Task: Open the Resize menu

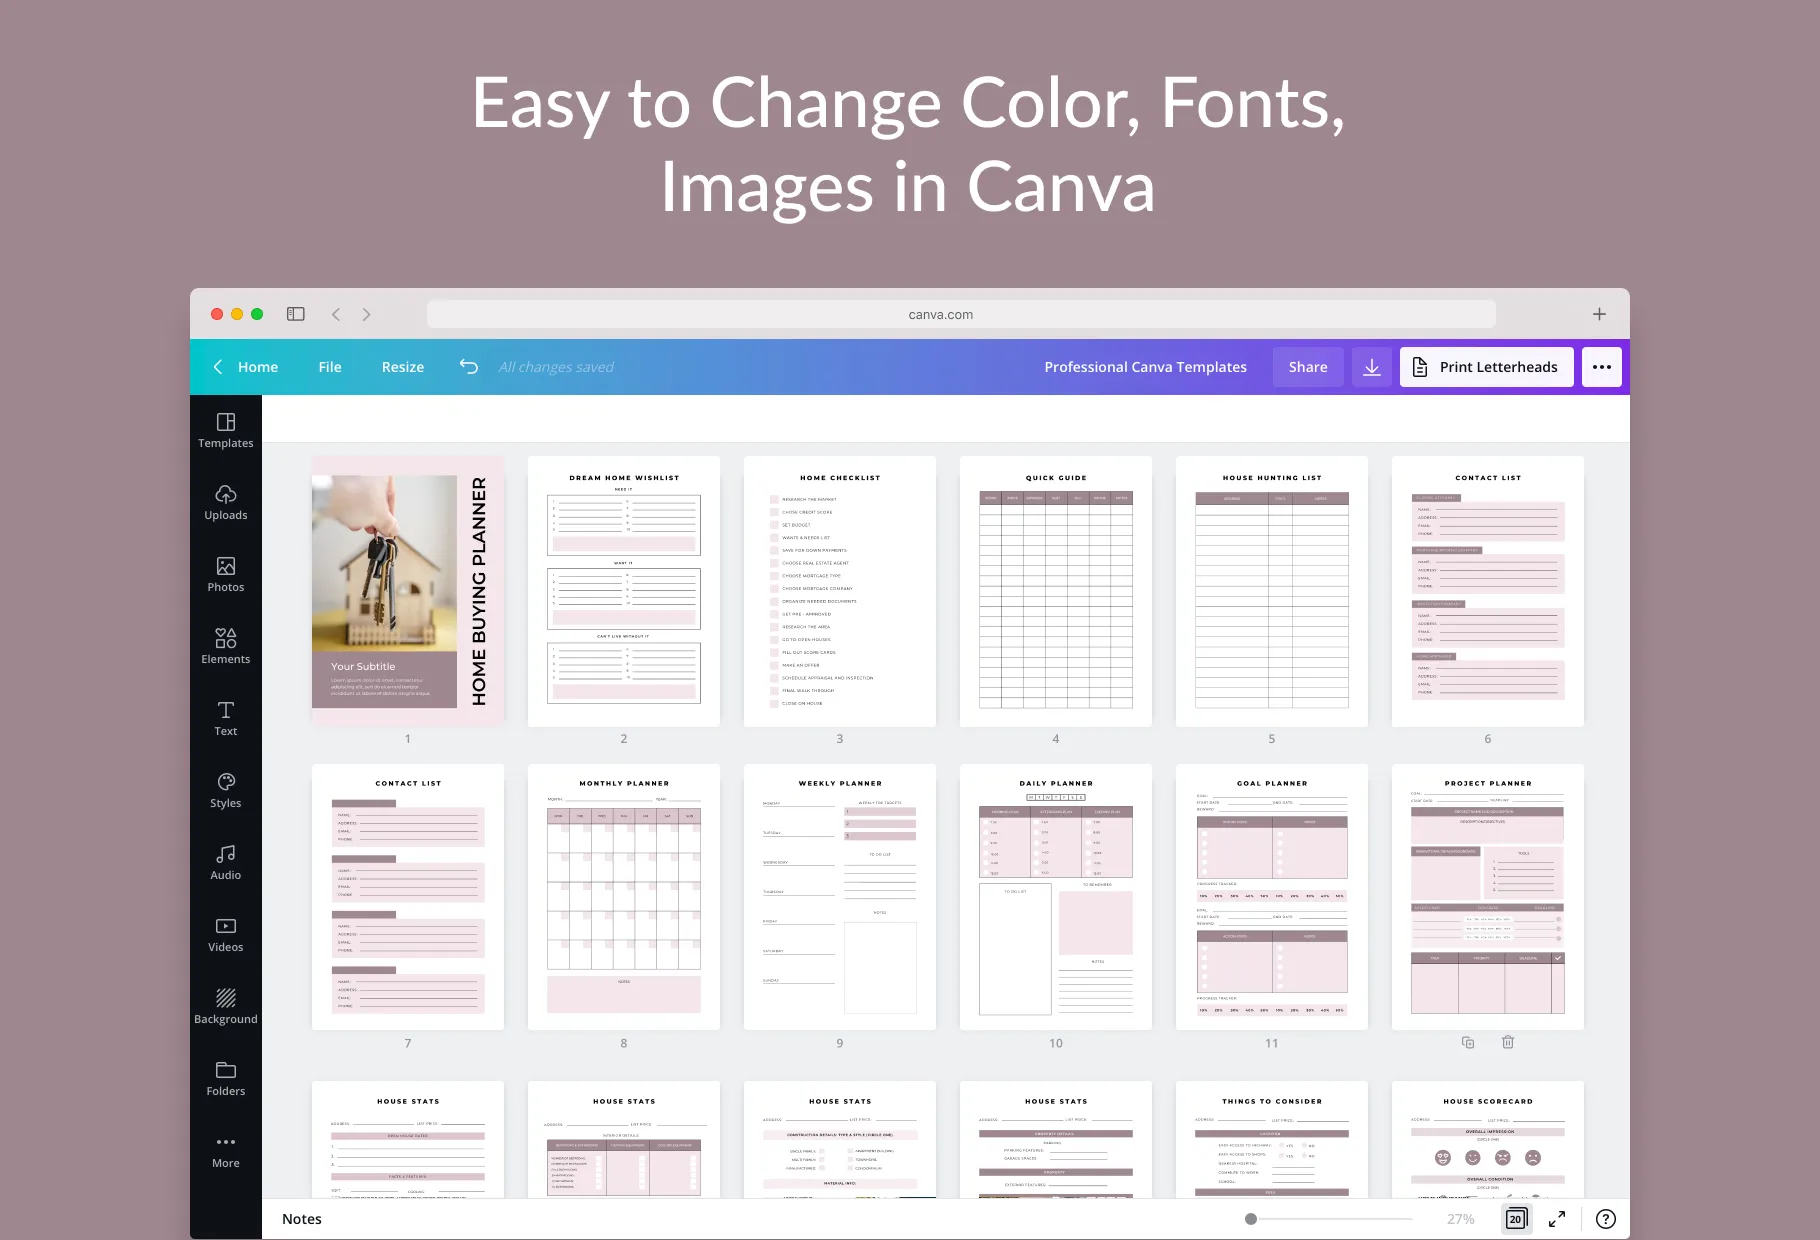Action: (403, 367)
